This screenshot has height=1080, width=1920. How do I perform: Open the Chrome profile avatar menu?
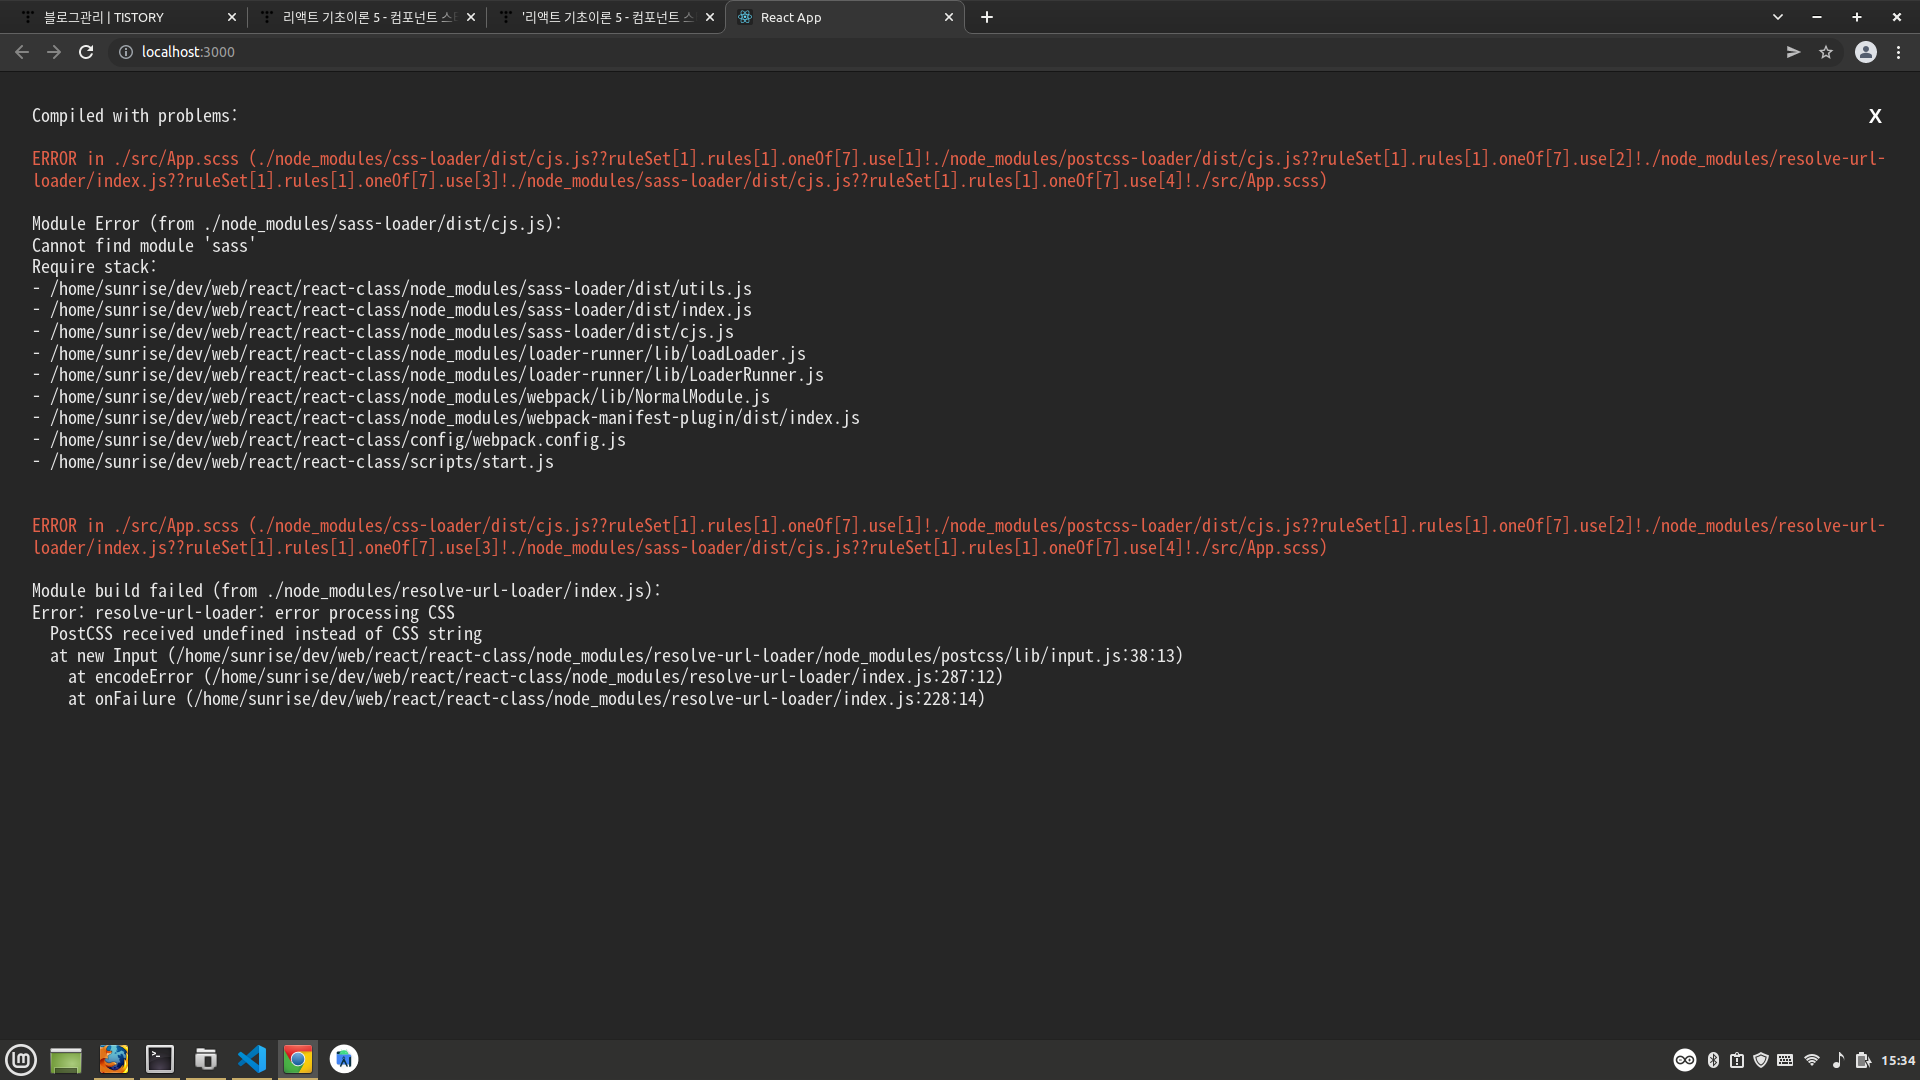click(x=1865, y=52)
